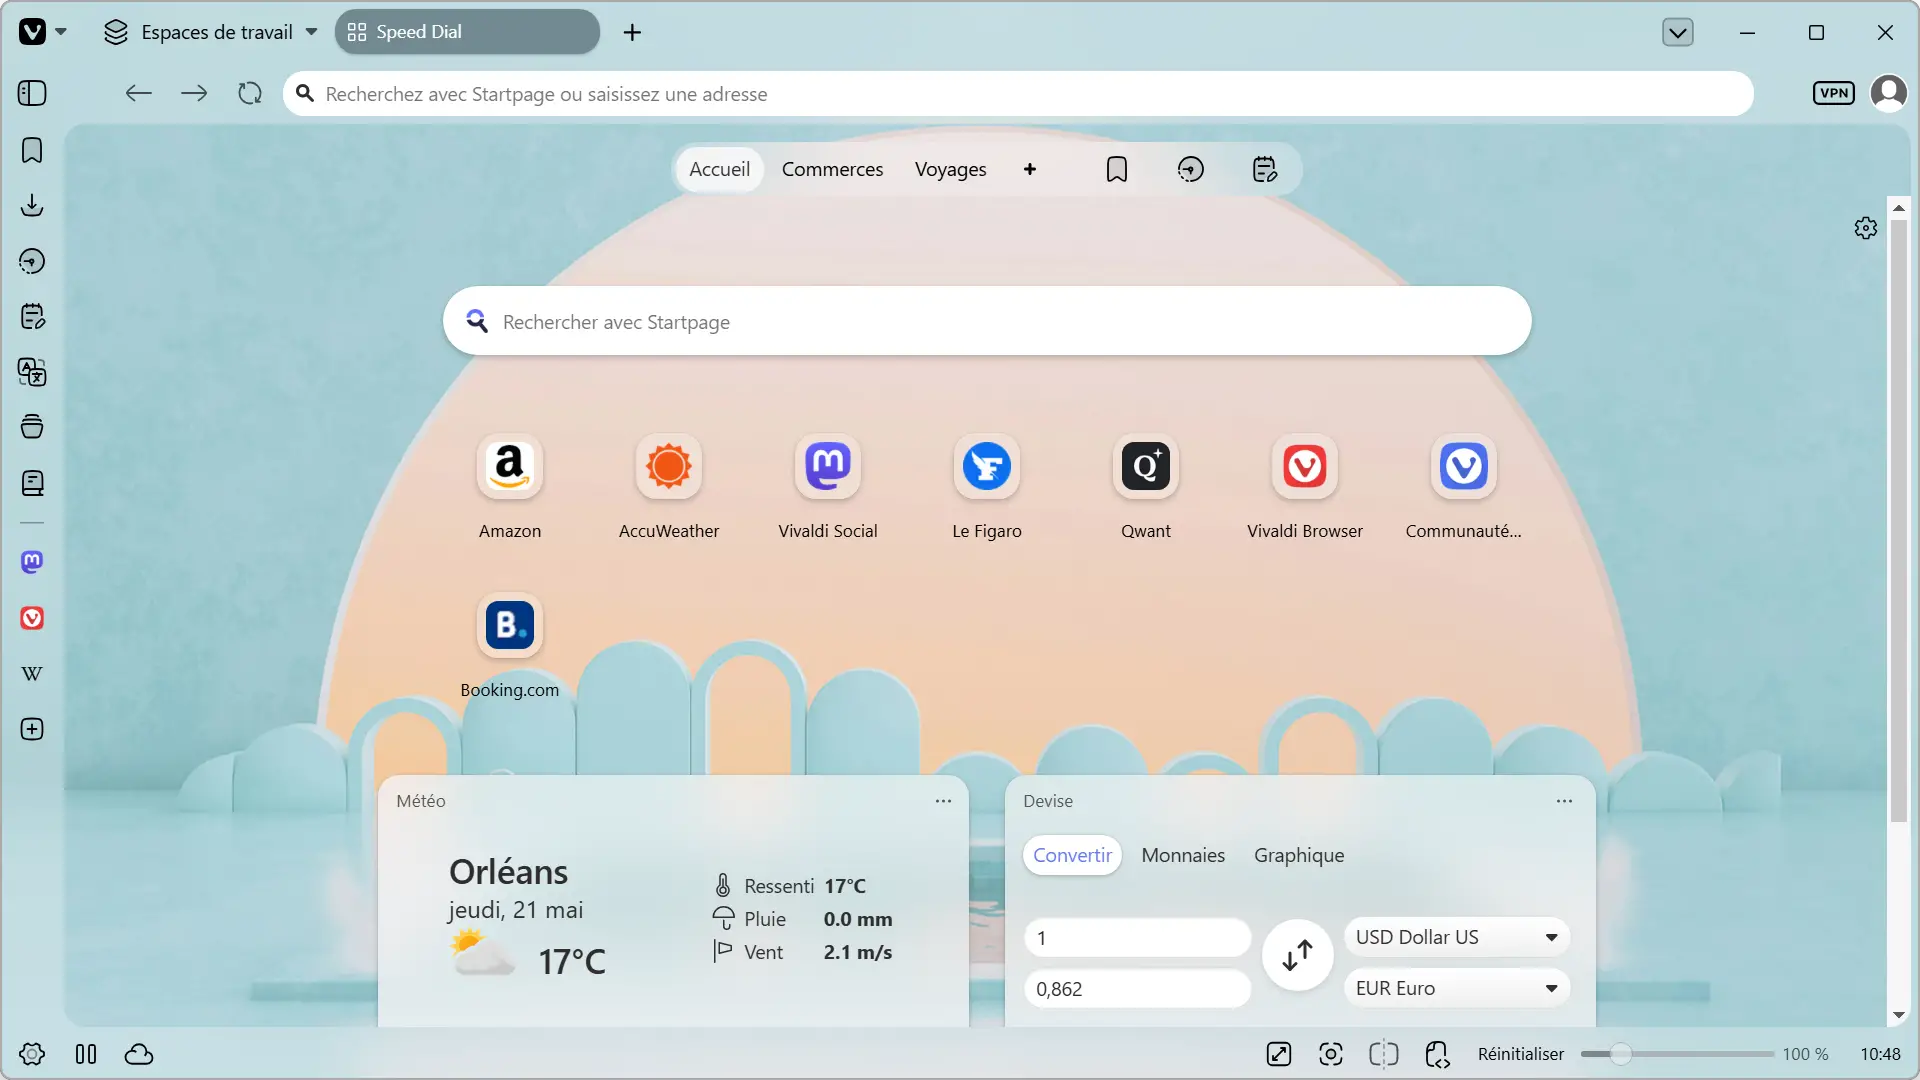
Task: Open the Vivaldi web panel in sidebar
Action: 32,618
